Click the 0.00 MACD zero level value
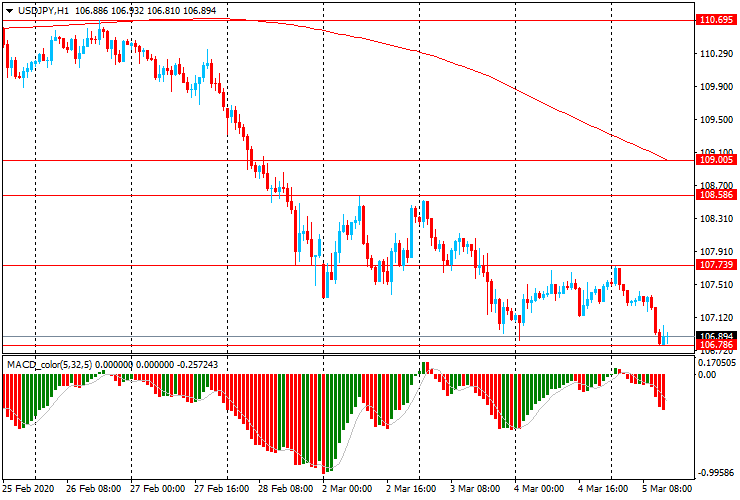Image resolution: width=740 pixels, height=500 pixels. pyautogui.click(x=707, y=374)
